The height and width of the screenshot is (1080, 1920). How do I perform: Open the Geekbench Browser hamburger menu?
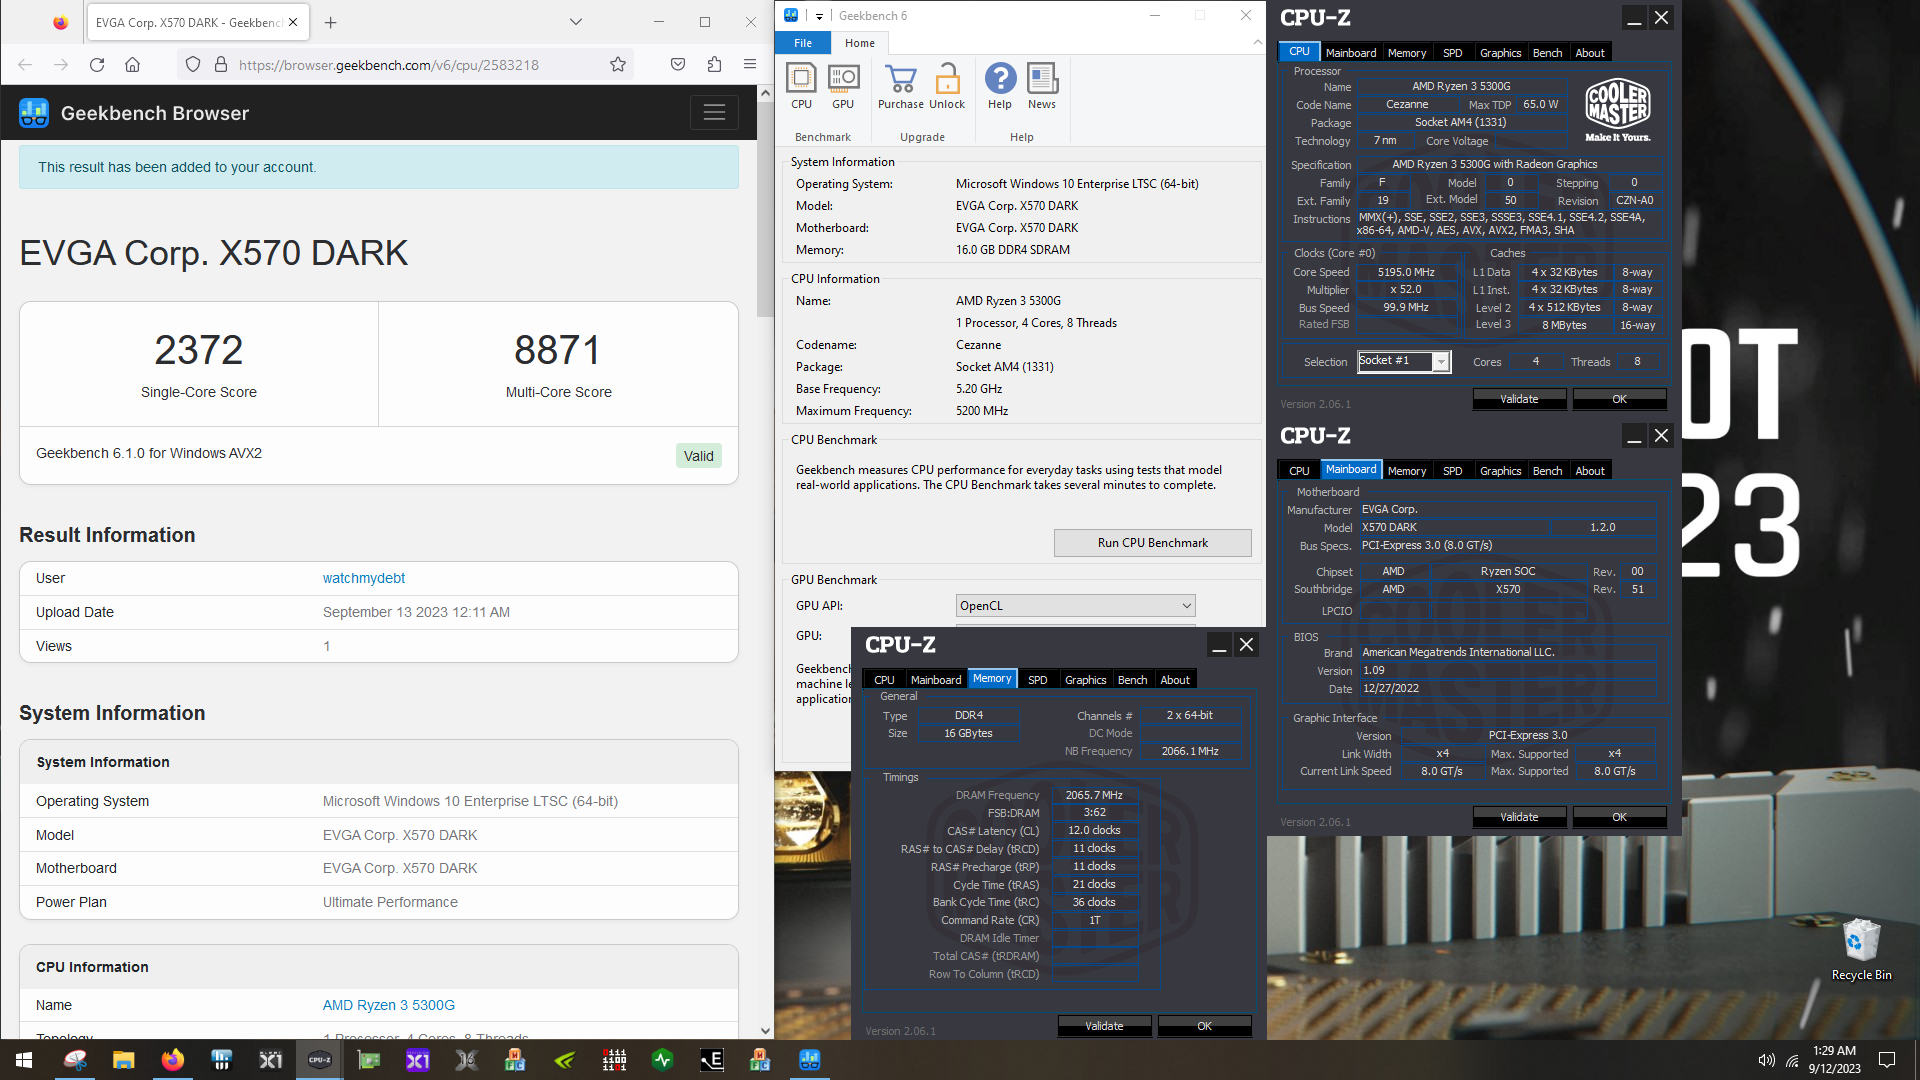point(714,113)
